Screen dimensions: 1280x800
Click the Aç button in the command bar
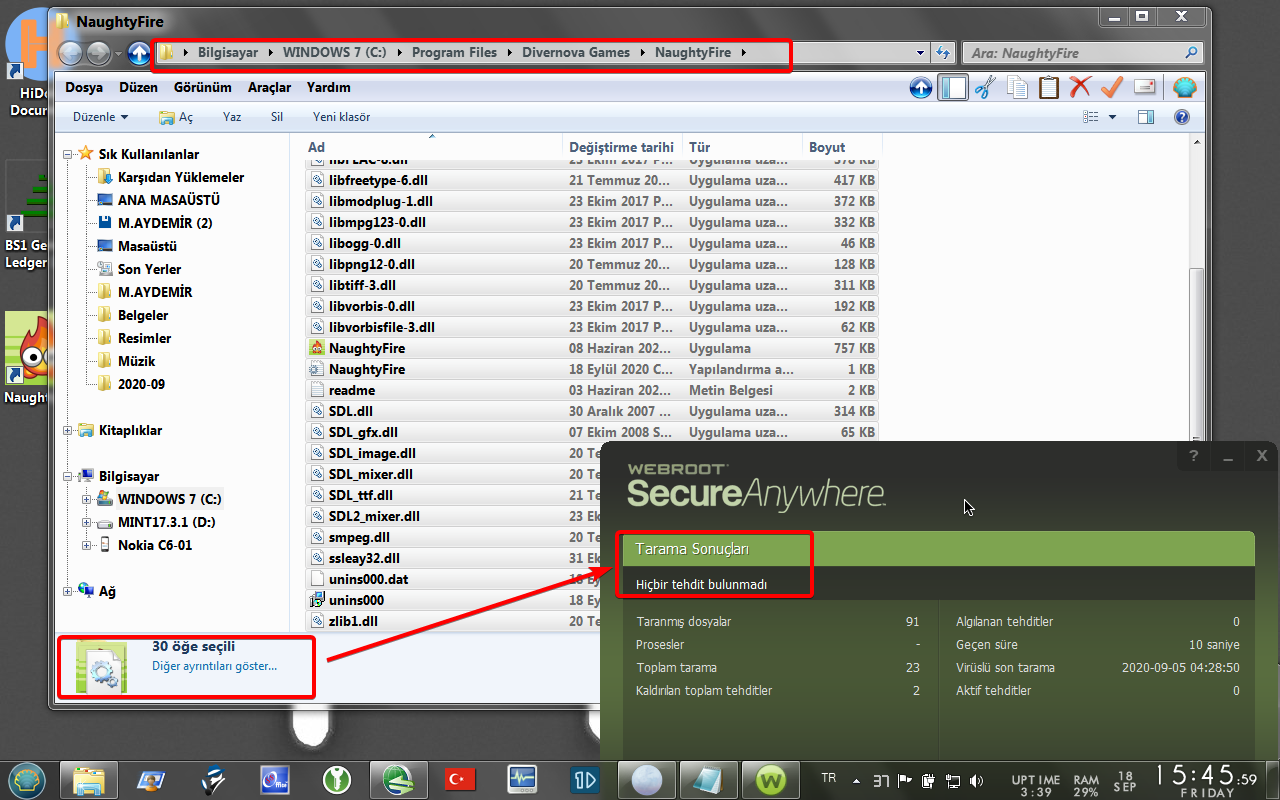point(176,117)
